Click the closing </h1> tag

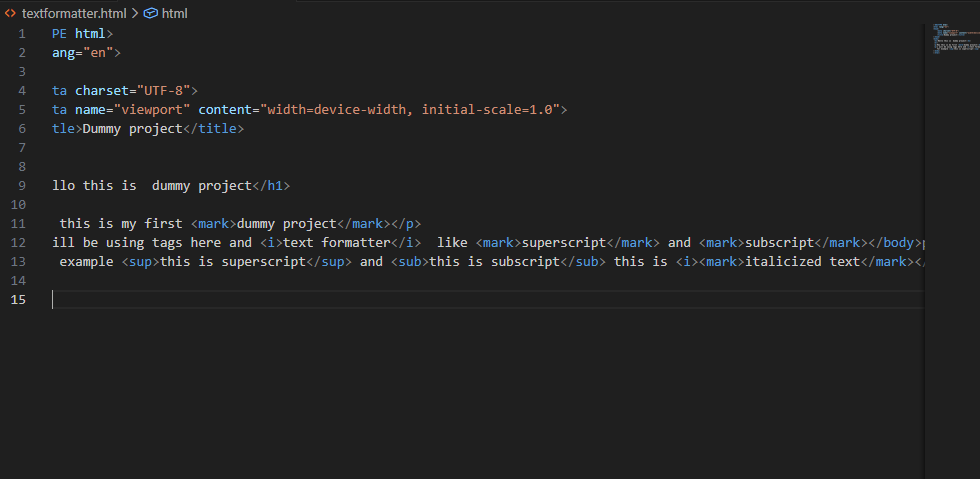271,186
